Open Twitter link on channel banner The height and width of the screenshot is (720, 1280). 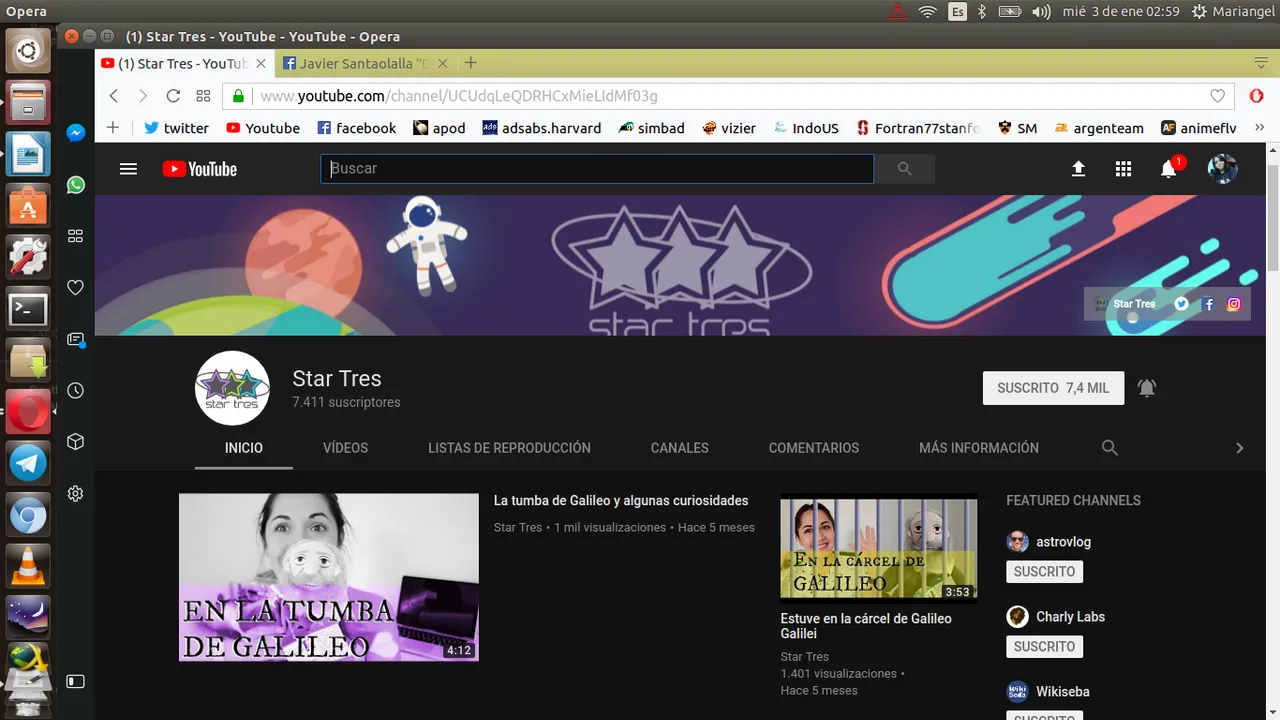coord(1181,304)
